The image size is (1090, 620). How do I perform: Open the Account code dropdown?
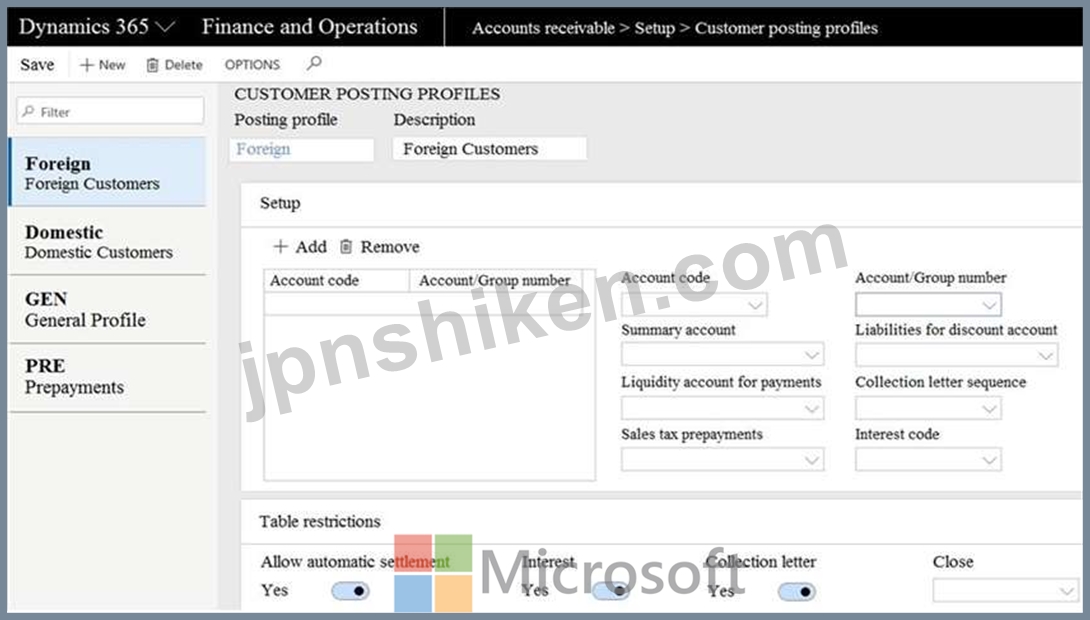point(694,304)
